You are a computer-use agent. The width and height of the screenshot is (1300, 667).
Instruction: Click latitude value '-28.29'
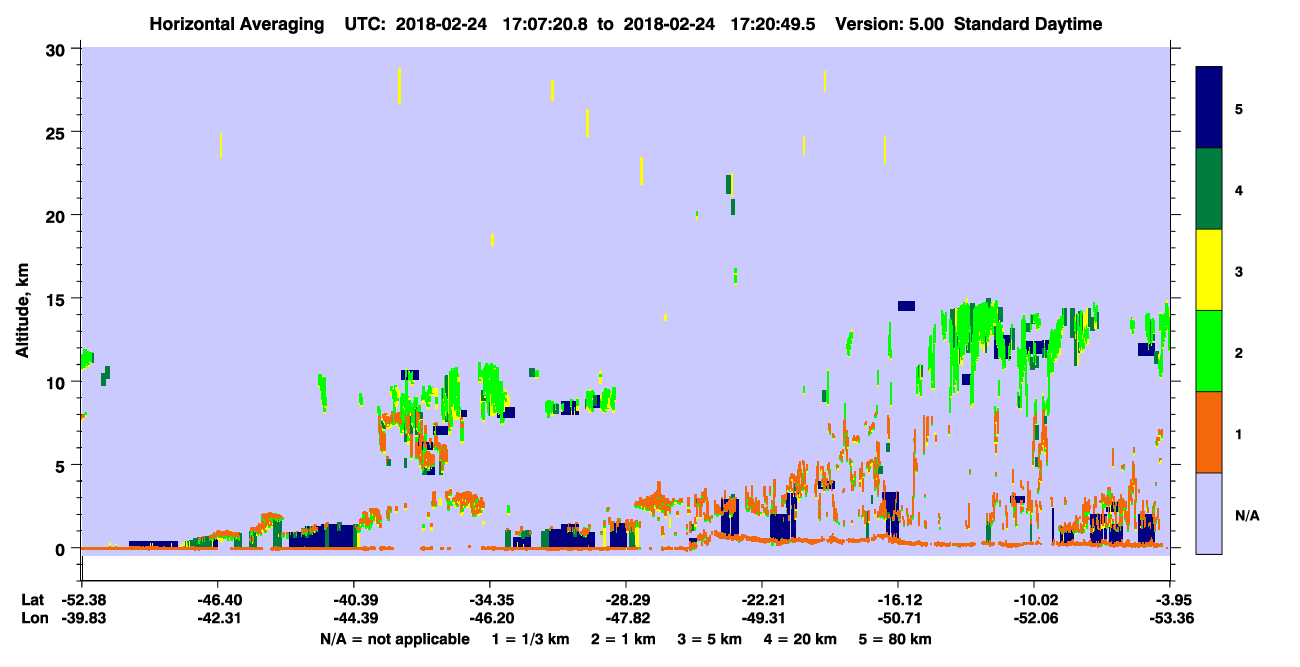(625, 600)
